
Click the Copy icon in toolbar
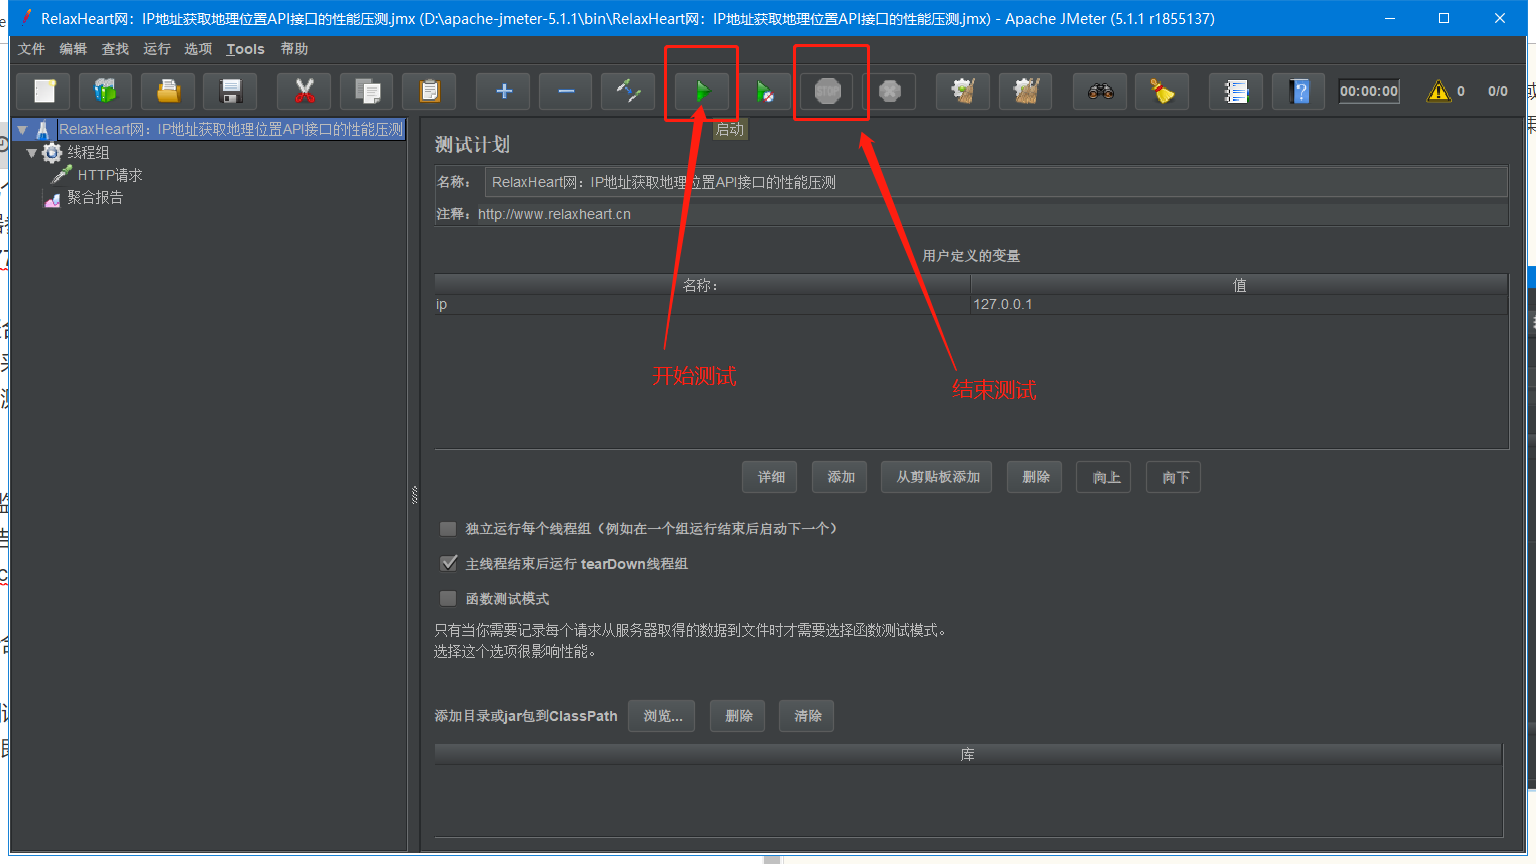coord(367,91)
